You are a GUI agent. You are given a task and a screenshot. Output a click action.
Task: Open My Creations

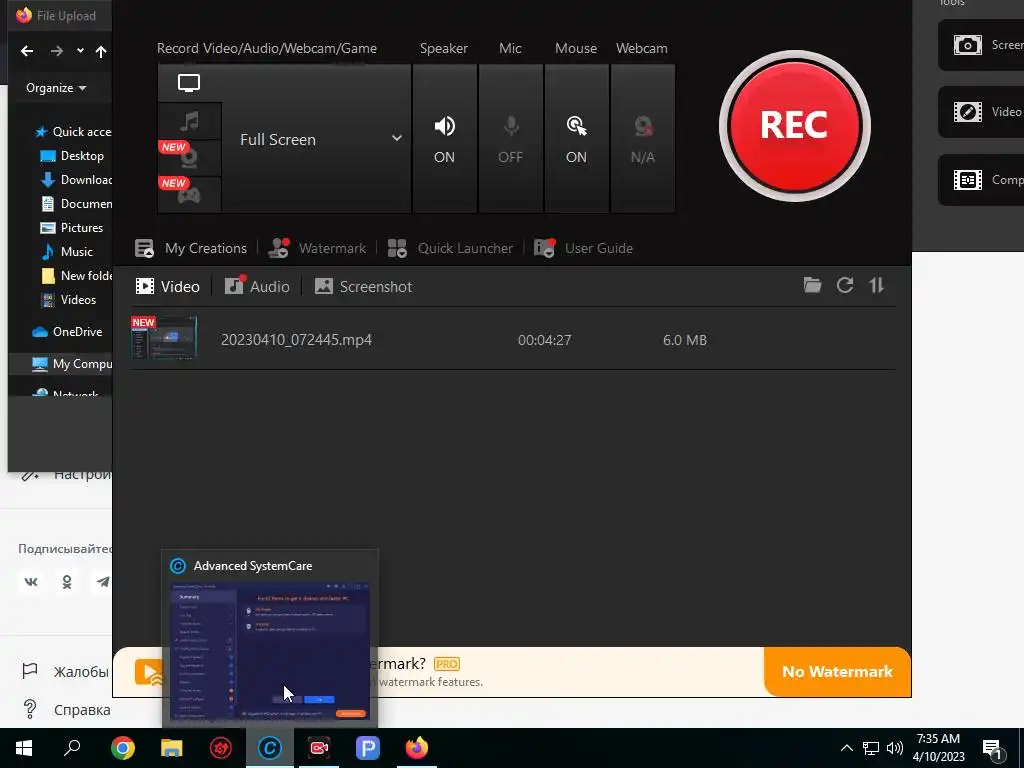(x=191, y=248)
